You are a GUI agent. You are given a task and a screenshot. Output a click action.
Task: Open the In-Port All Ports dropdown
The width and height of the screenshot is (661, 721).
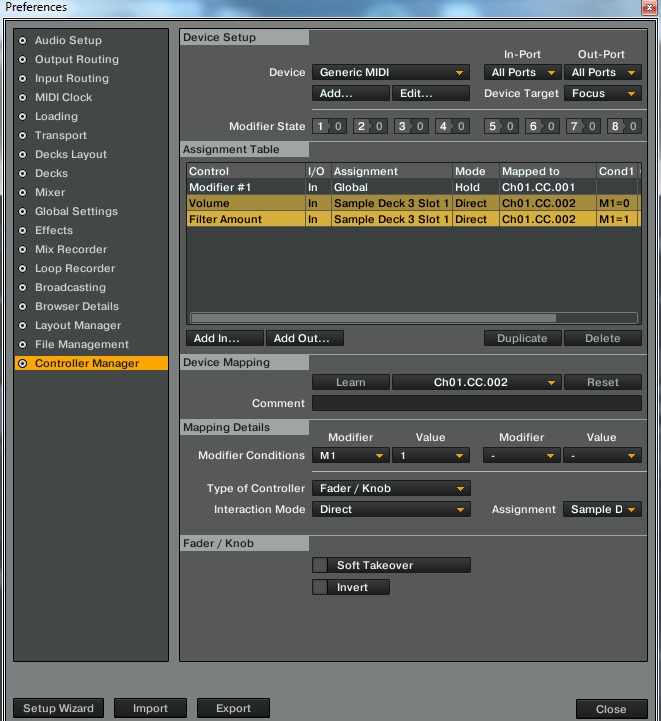tap(522, 72)
